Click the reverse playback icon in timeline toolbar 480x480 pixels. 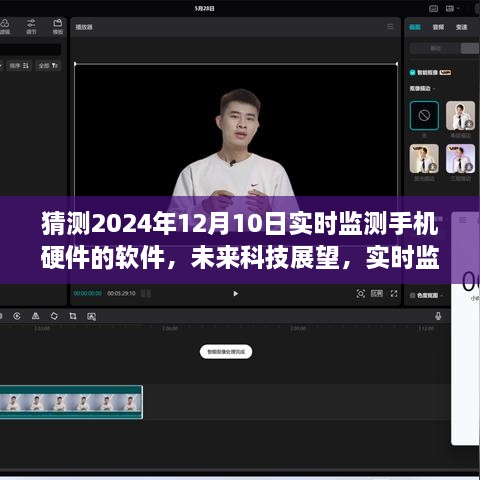point(17,316)
